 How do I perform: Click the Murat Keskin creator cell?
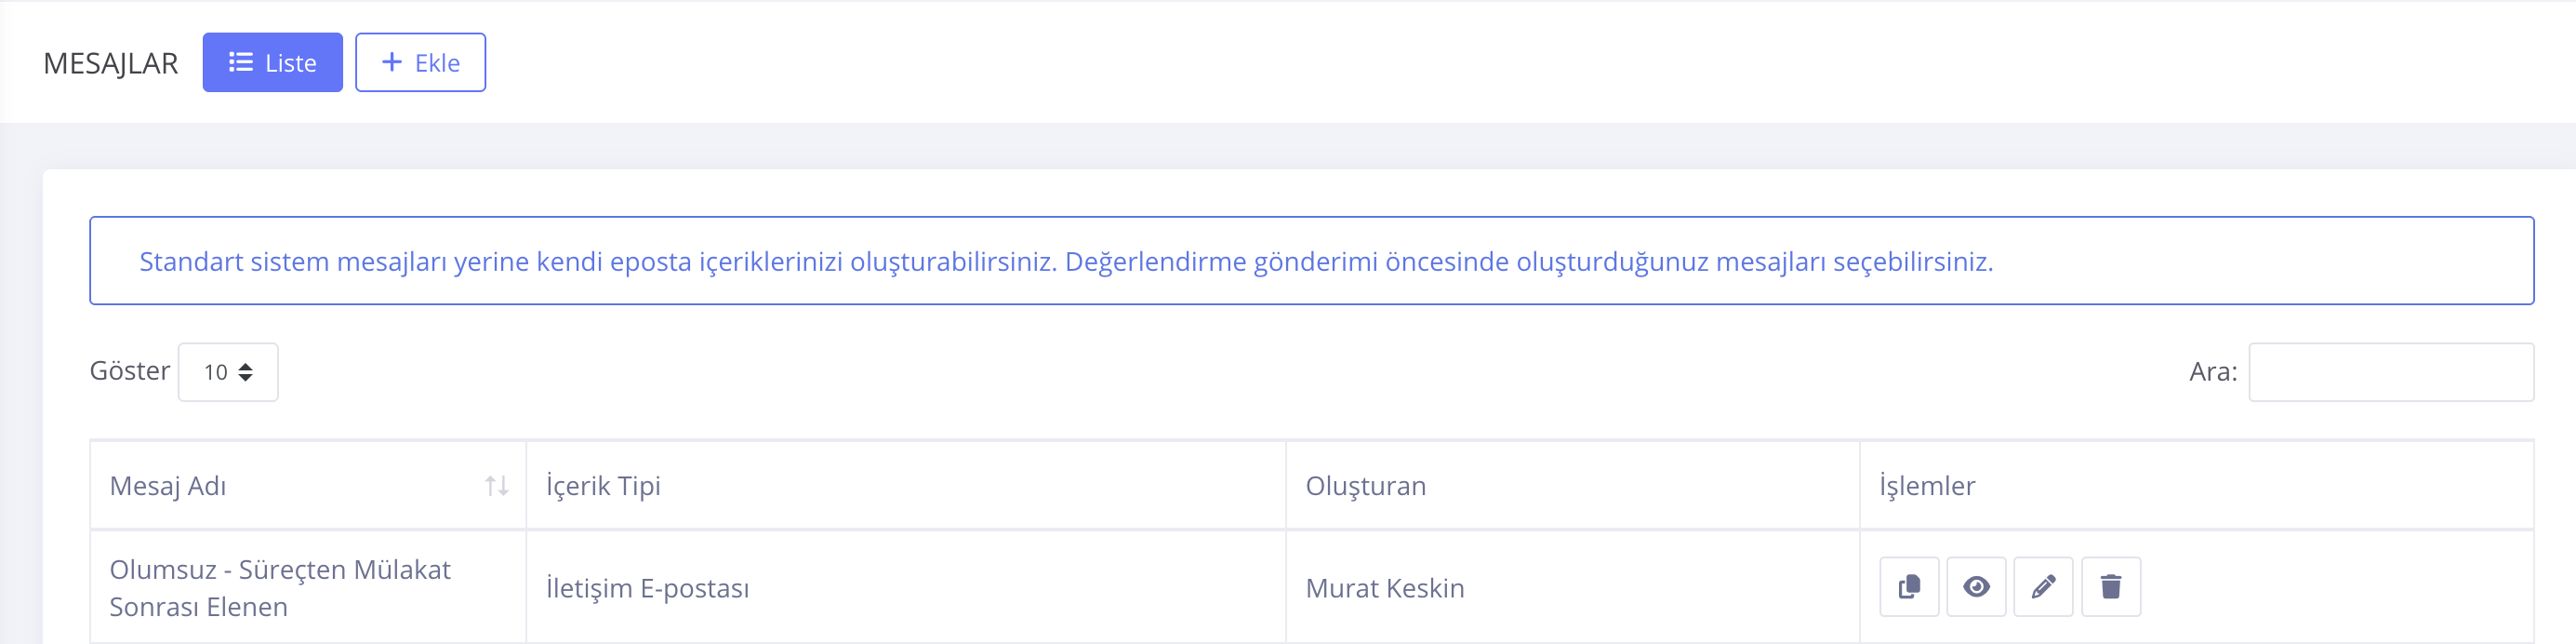click(1384, 588)
